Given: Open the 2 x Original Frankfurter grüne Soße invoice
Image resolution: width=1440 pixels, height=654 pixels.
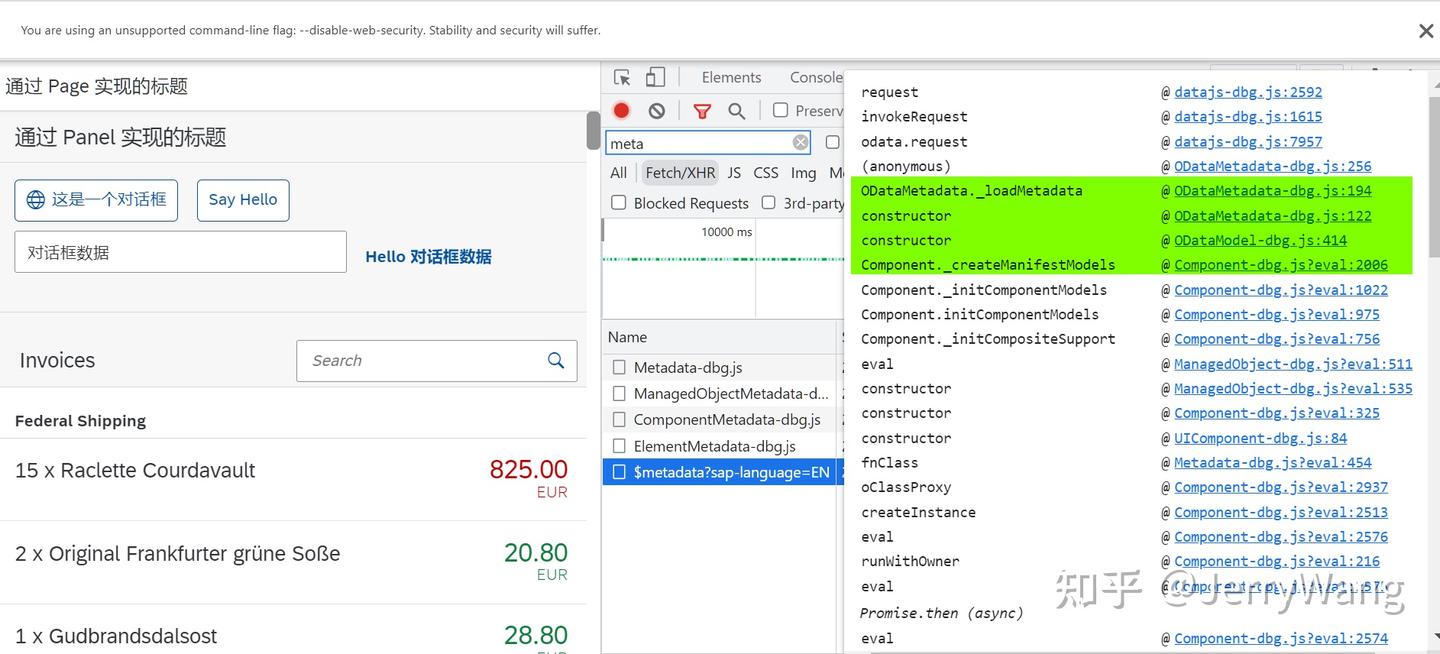Looking at the screenshot, I should [293, 562].
